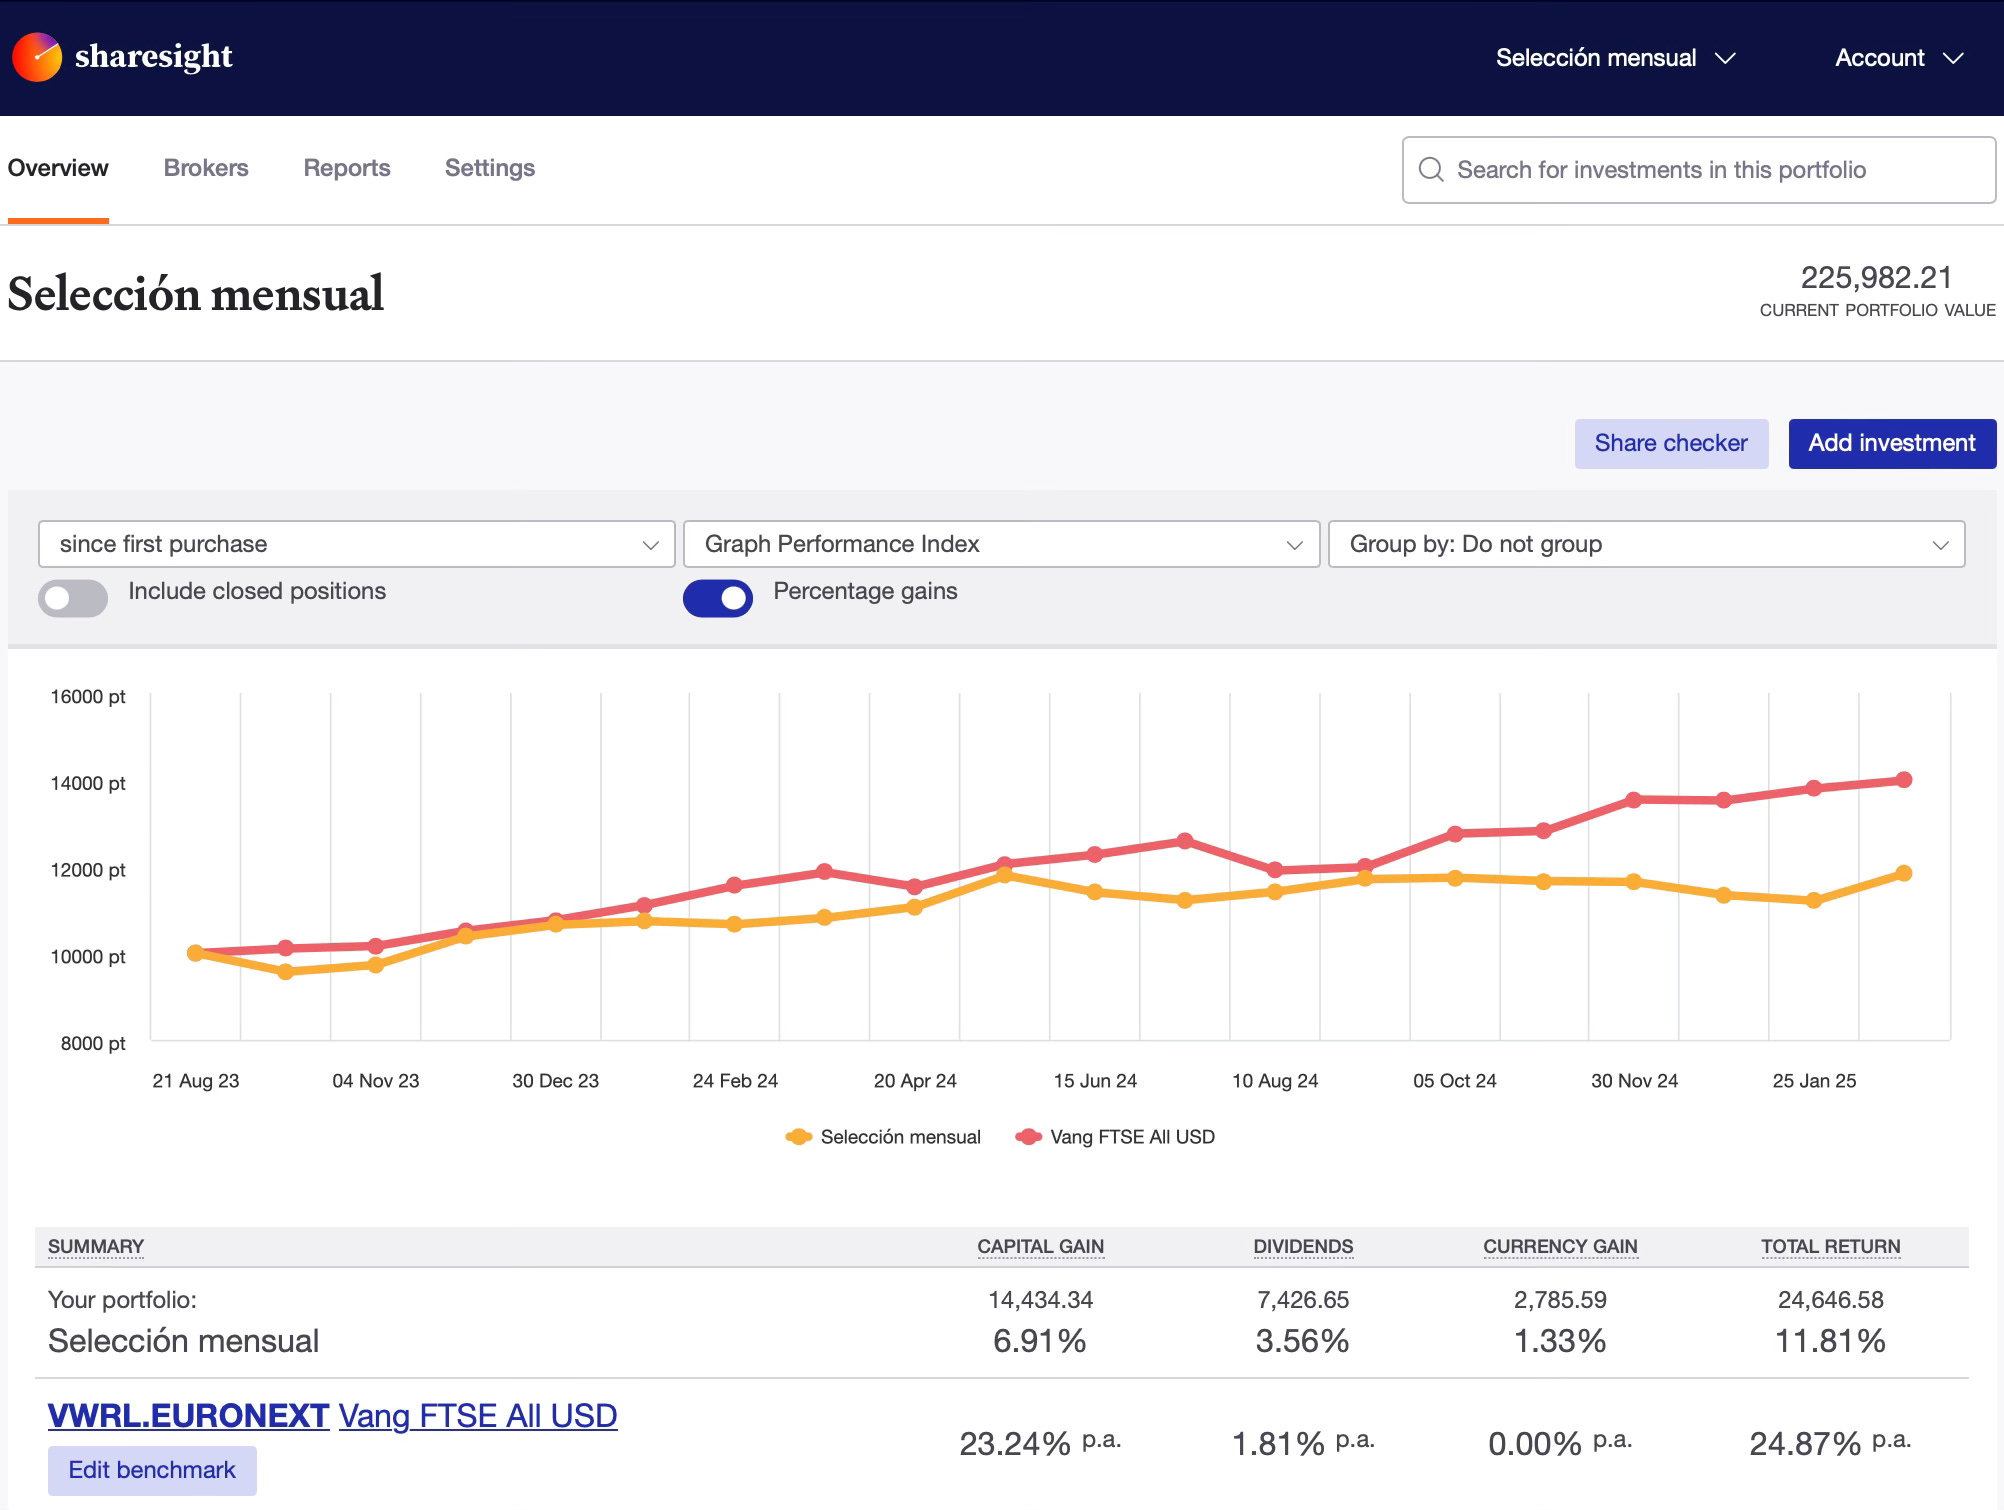Open the Graph Performance Index dropdown
Viewport: 2004px width, 1510px height.
coord(1001,544)
